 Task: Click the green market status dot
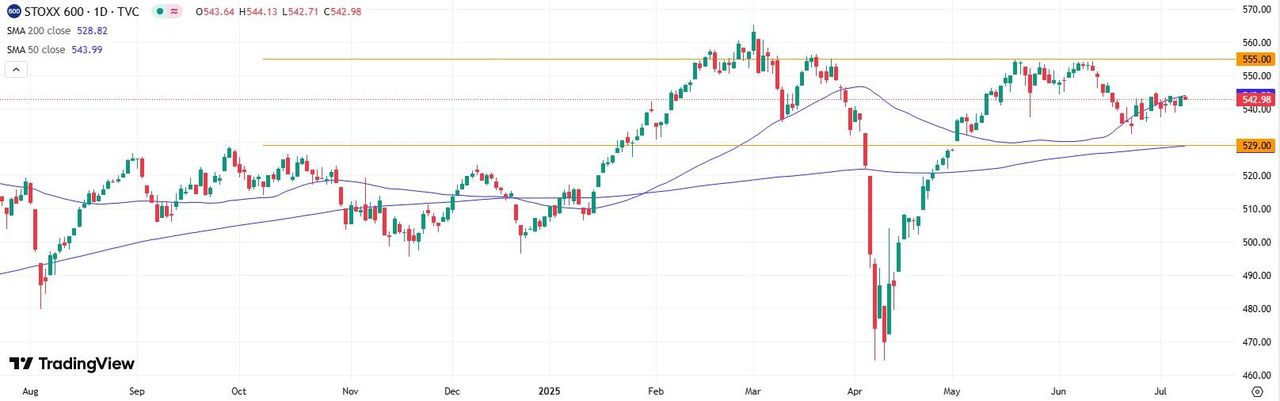coord(159,11)
